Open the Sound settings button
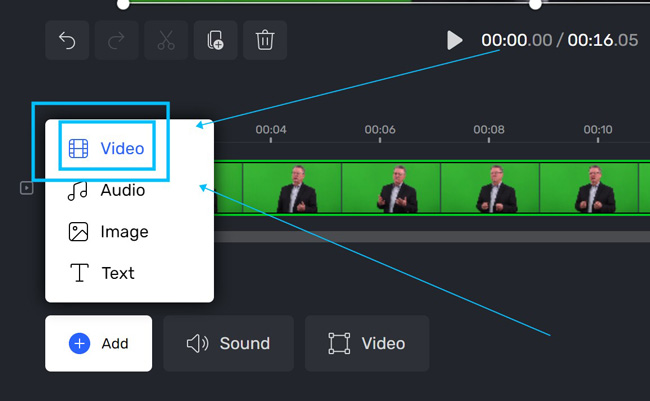This screenshot has height=401, width=650. tap(228, 343)
